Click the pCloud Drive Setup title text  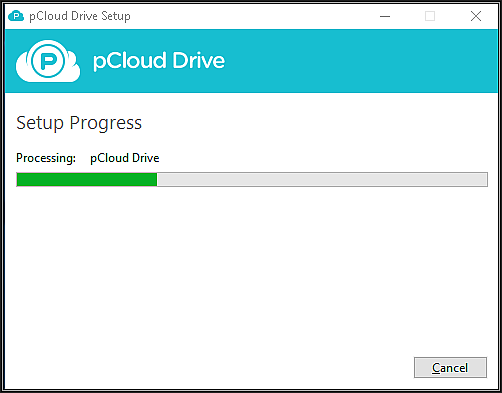point(80,16)
